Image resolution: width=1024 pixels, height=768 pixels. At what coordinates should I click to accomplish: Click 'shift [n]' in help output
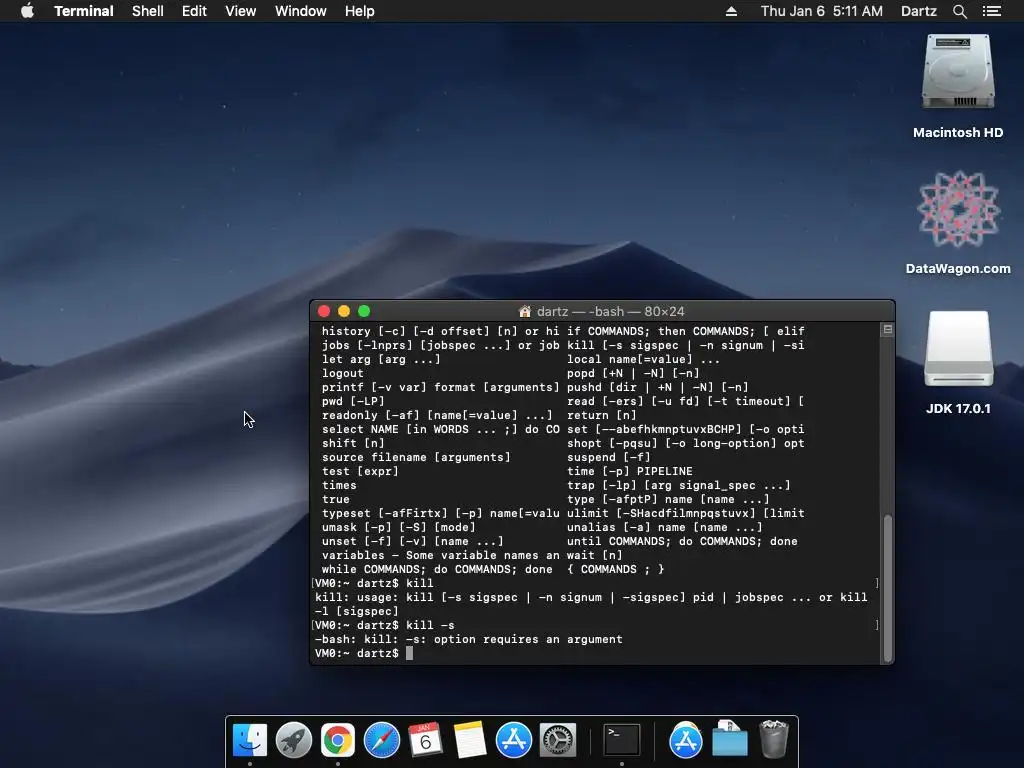(x=353, y=443)
